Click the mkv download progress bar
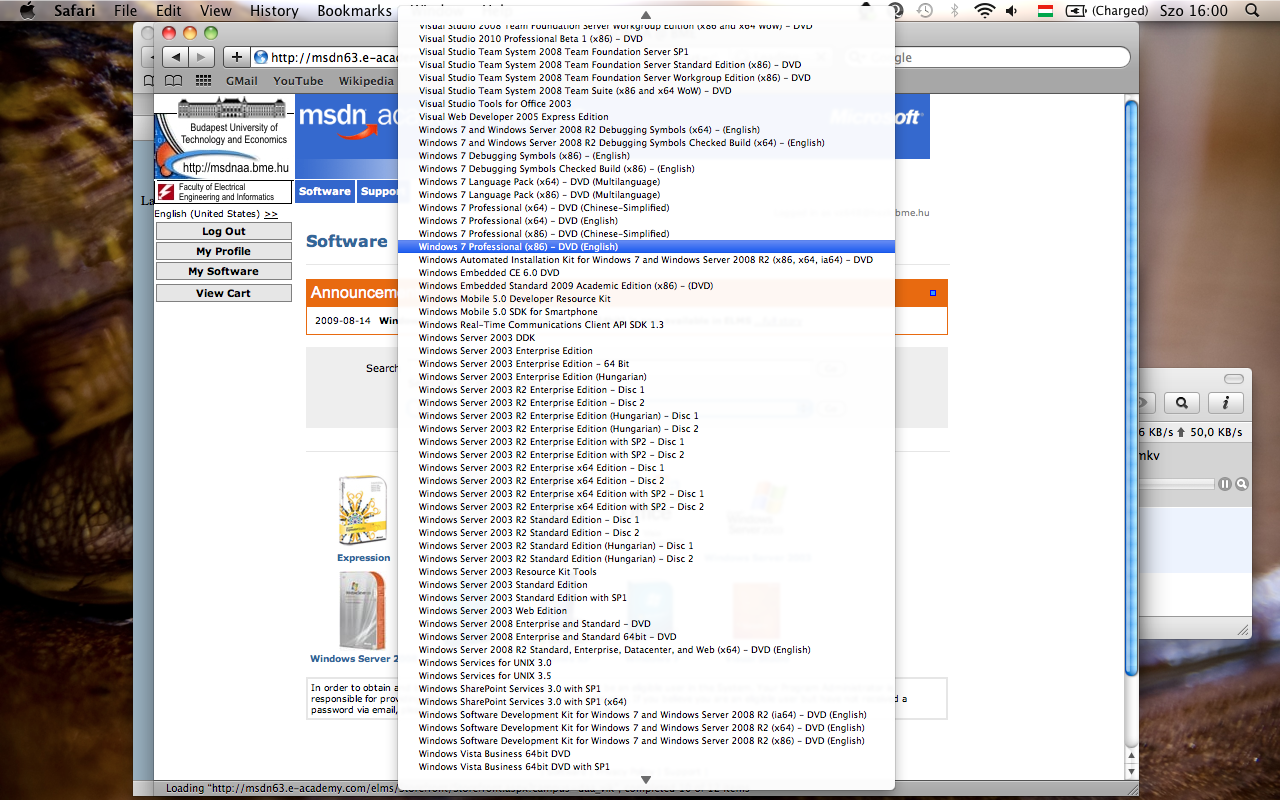The image size is (1280, 800). point(1178,484)
